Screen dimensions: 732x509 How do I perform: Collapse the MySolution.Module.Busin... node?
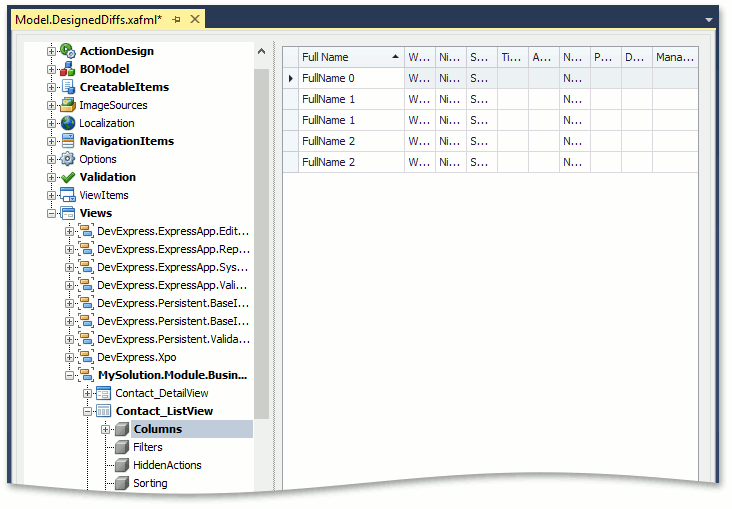coord(69,375)
